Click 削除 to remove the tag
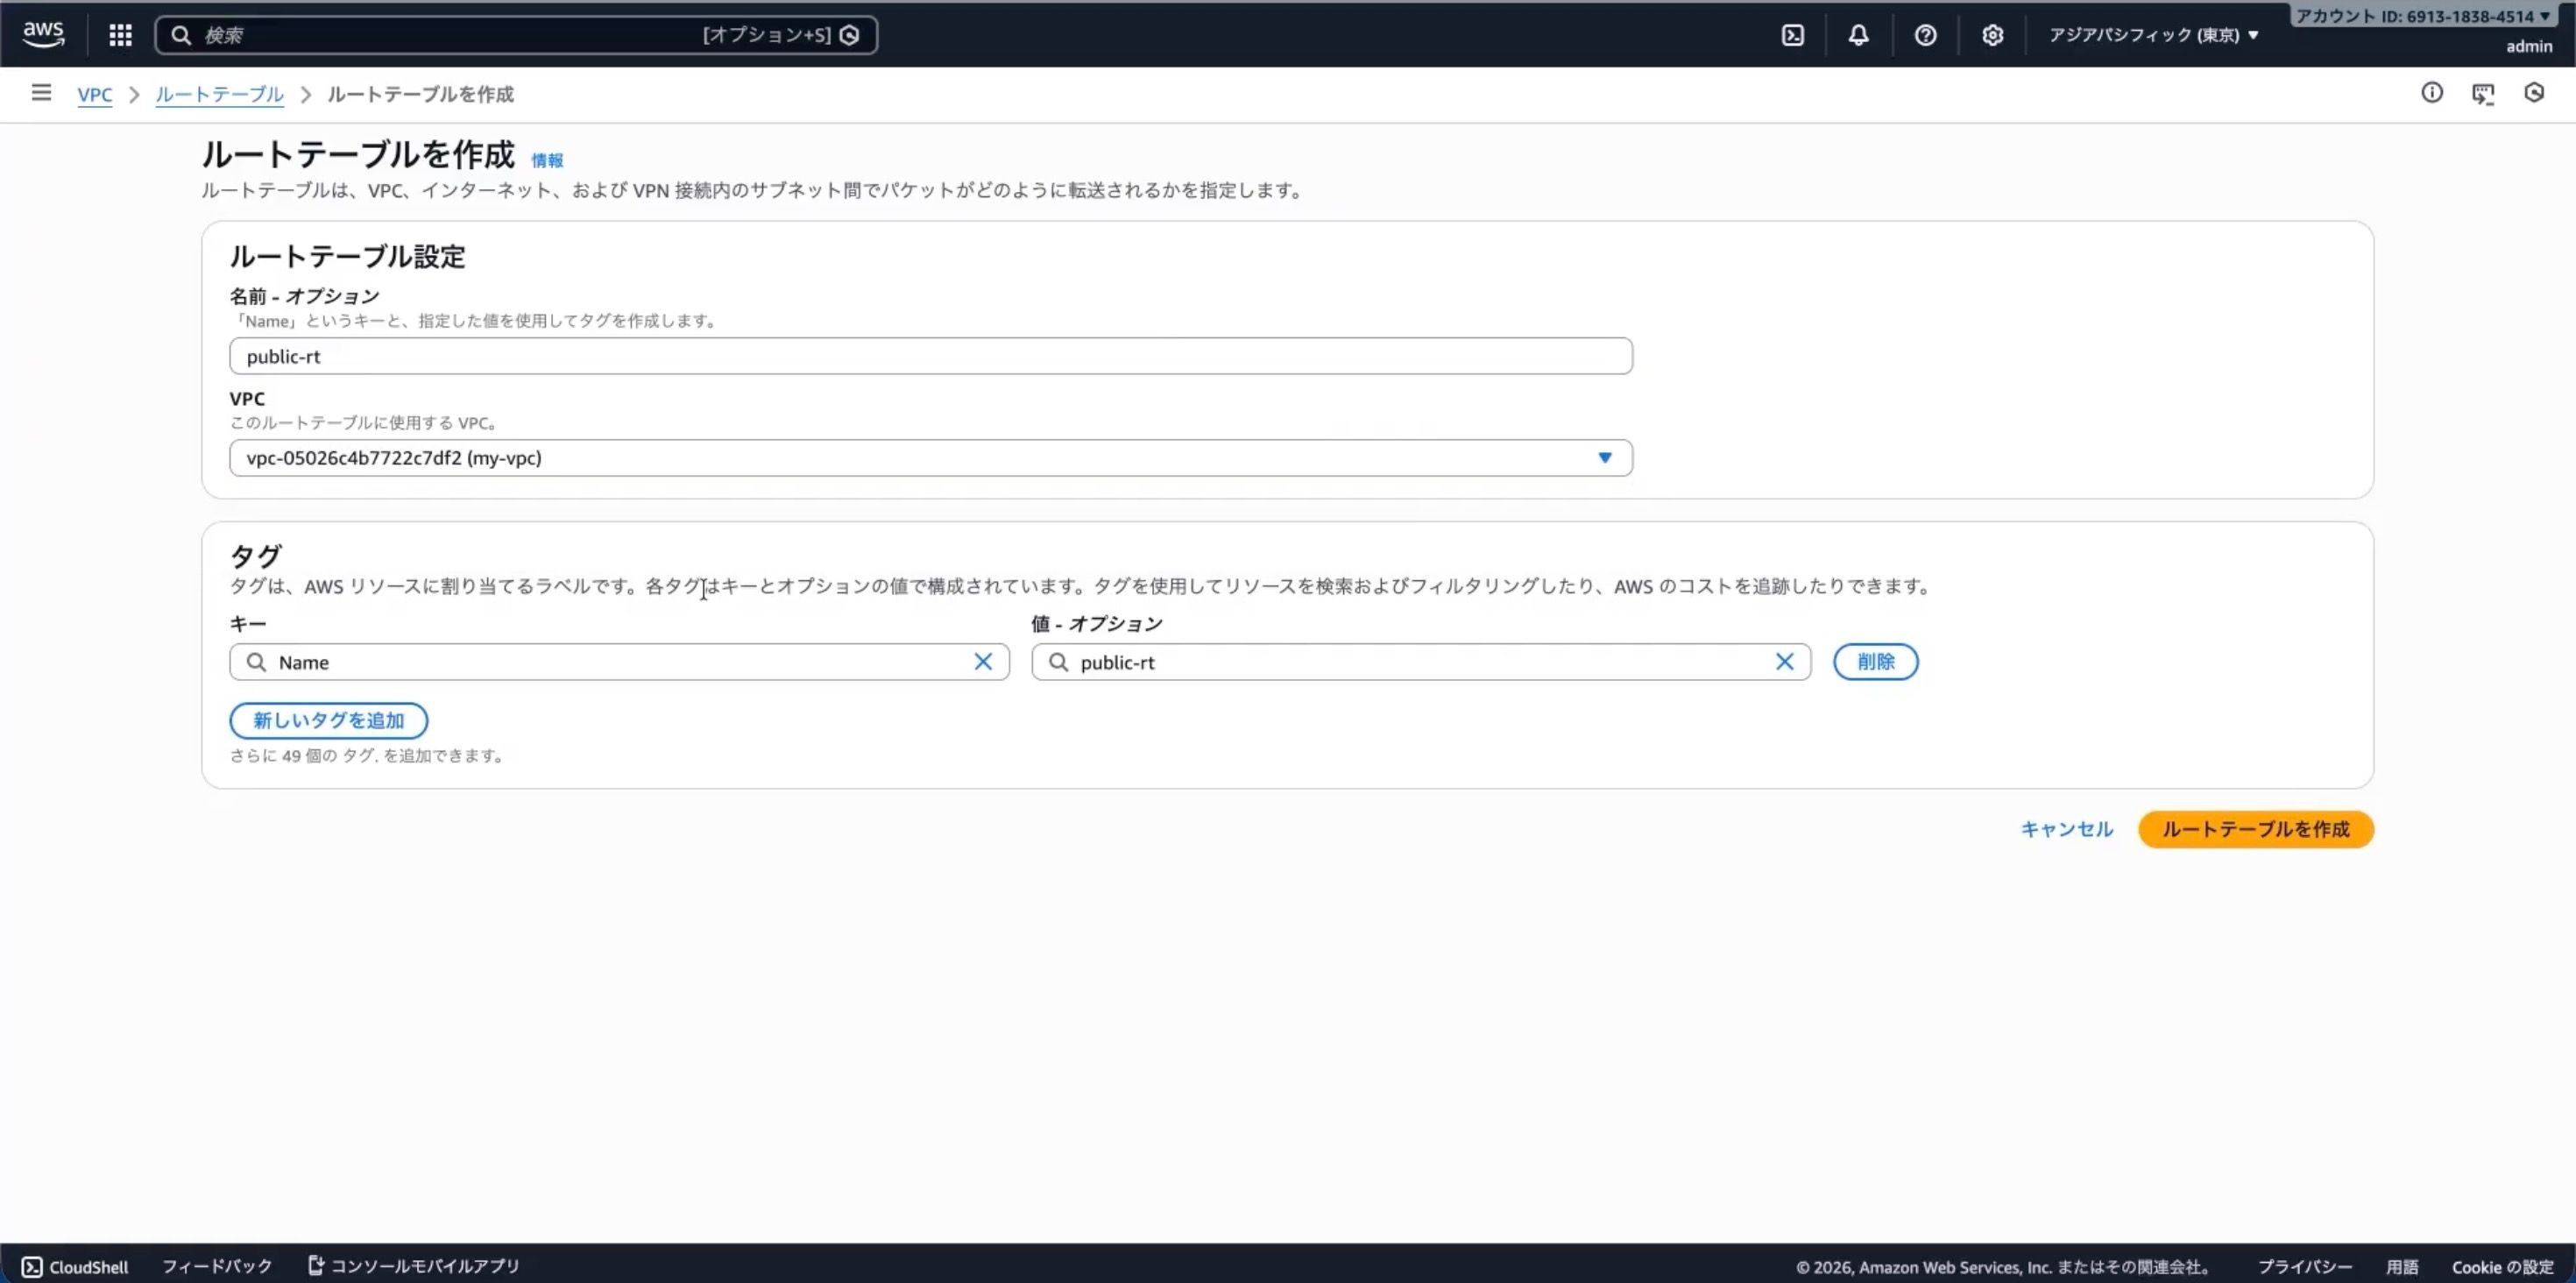This screenshot has width=2576, height=1283. pyautogui.click(x=1875, y=662)
